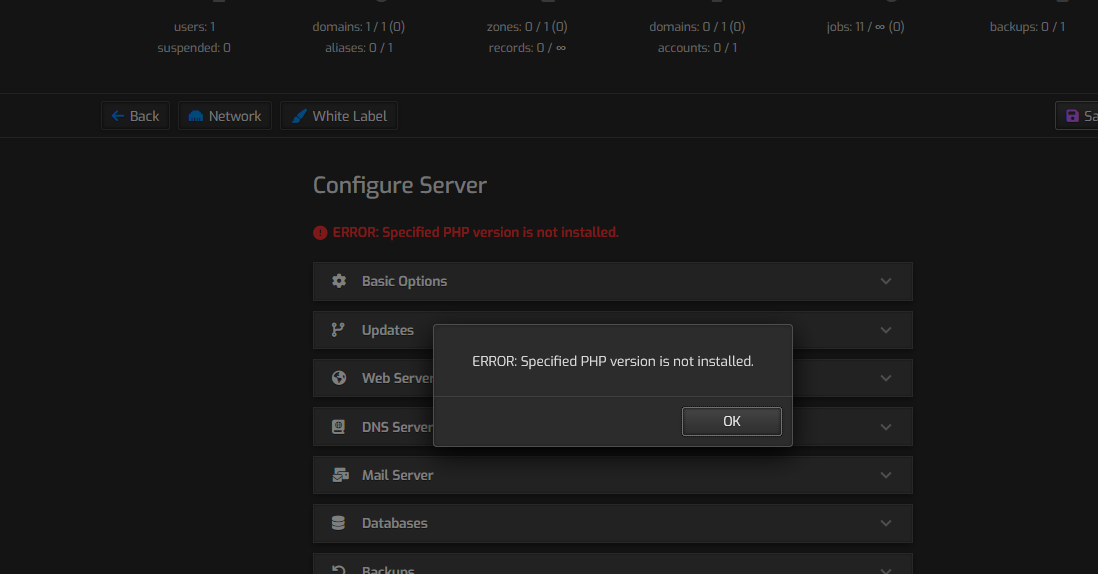The height and width of the screenshot is (574, 1098).
Task: Click the globe icon for Web Server
Action: click(x=339, y=378)
